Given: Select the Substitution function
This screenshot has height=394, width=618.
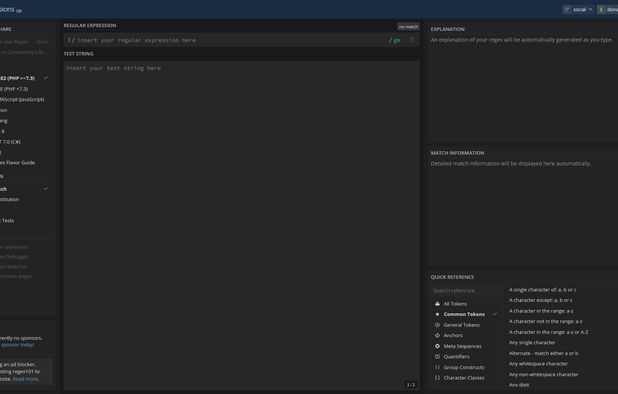Looking at the screenshot, I should coord(24,199).
